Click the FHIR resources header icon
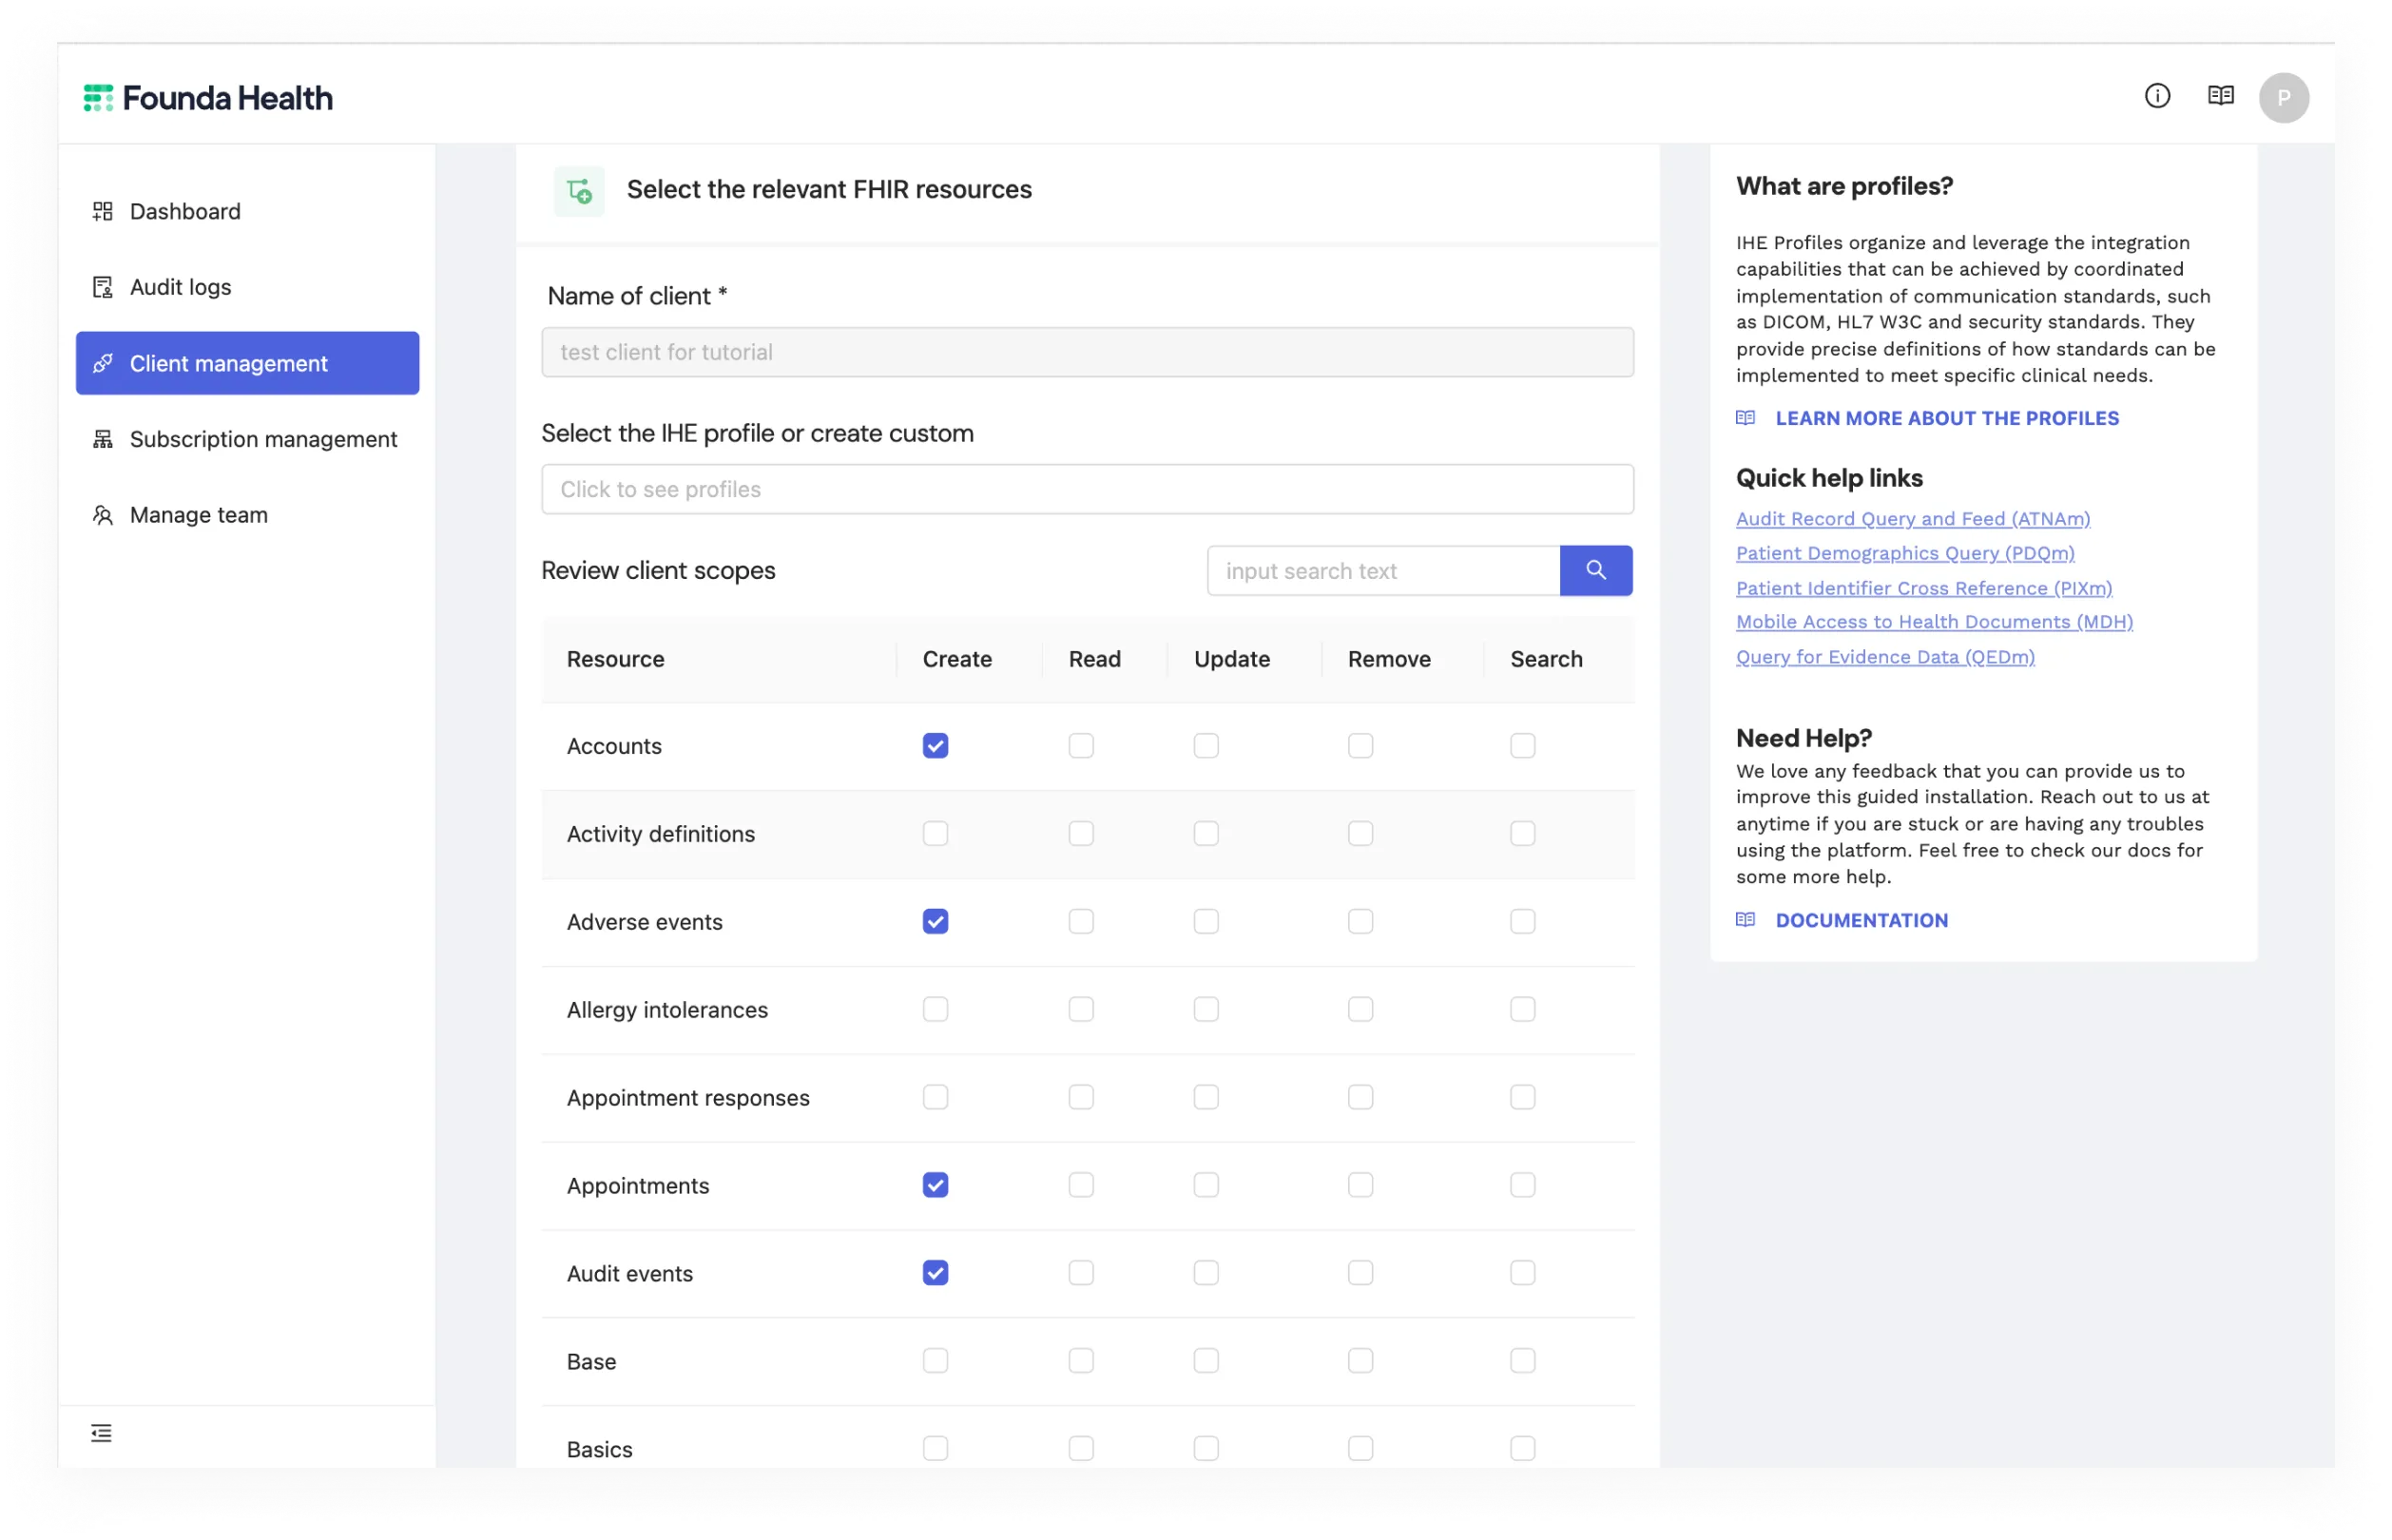Image resolution: width=2392 pixels, height=1540 pixels. [579, 190]
